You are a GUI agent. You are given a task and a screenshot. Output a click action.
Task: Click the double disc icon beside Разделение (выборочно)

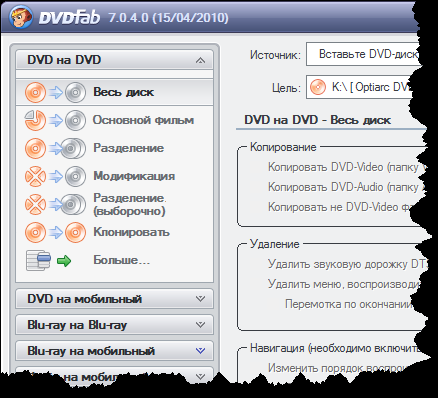coord(73,204)
